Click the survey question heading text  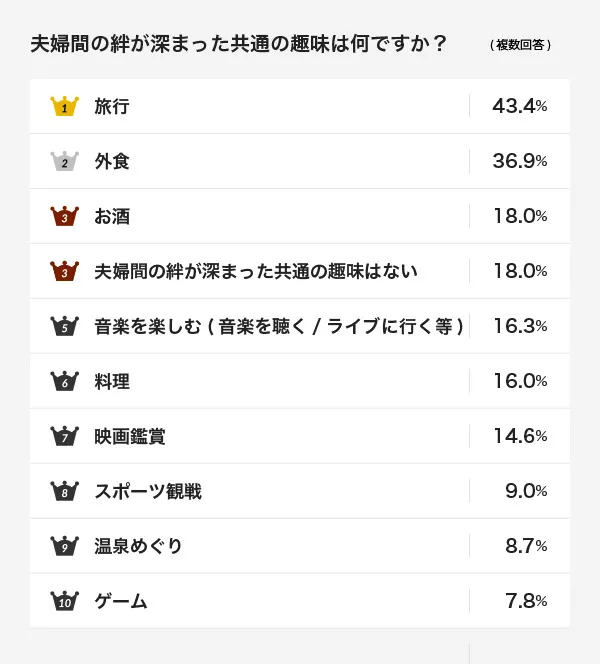pyautogui.click(x=239, y=45)
